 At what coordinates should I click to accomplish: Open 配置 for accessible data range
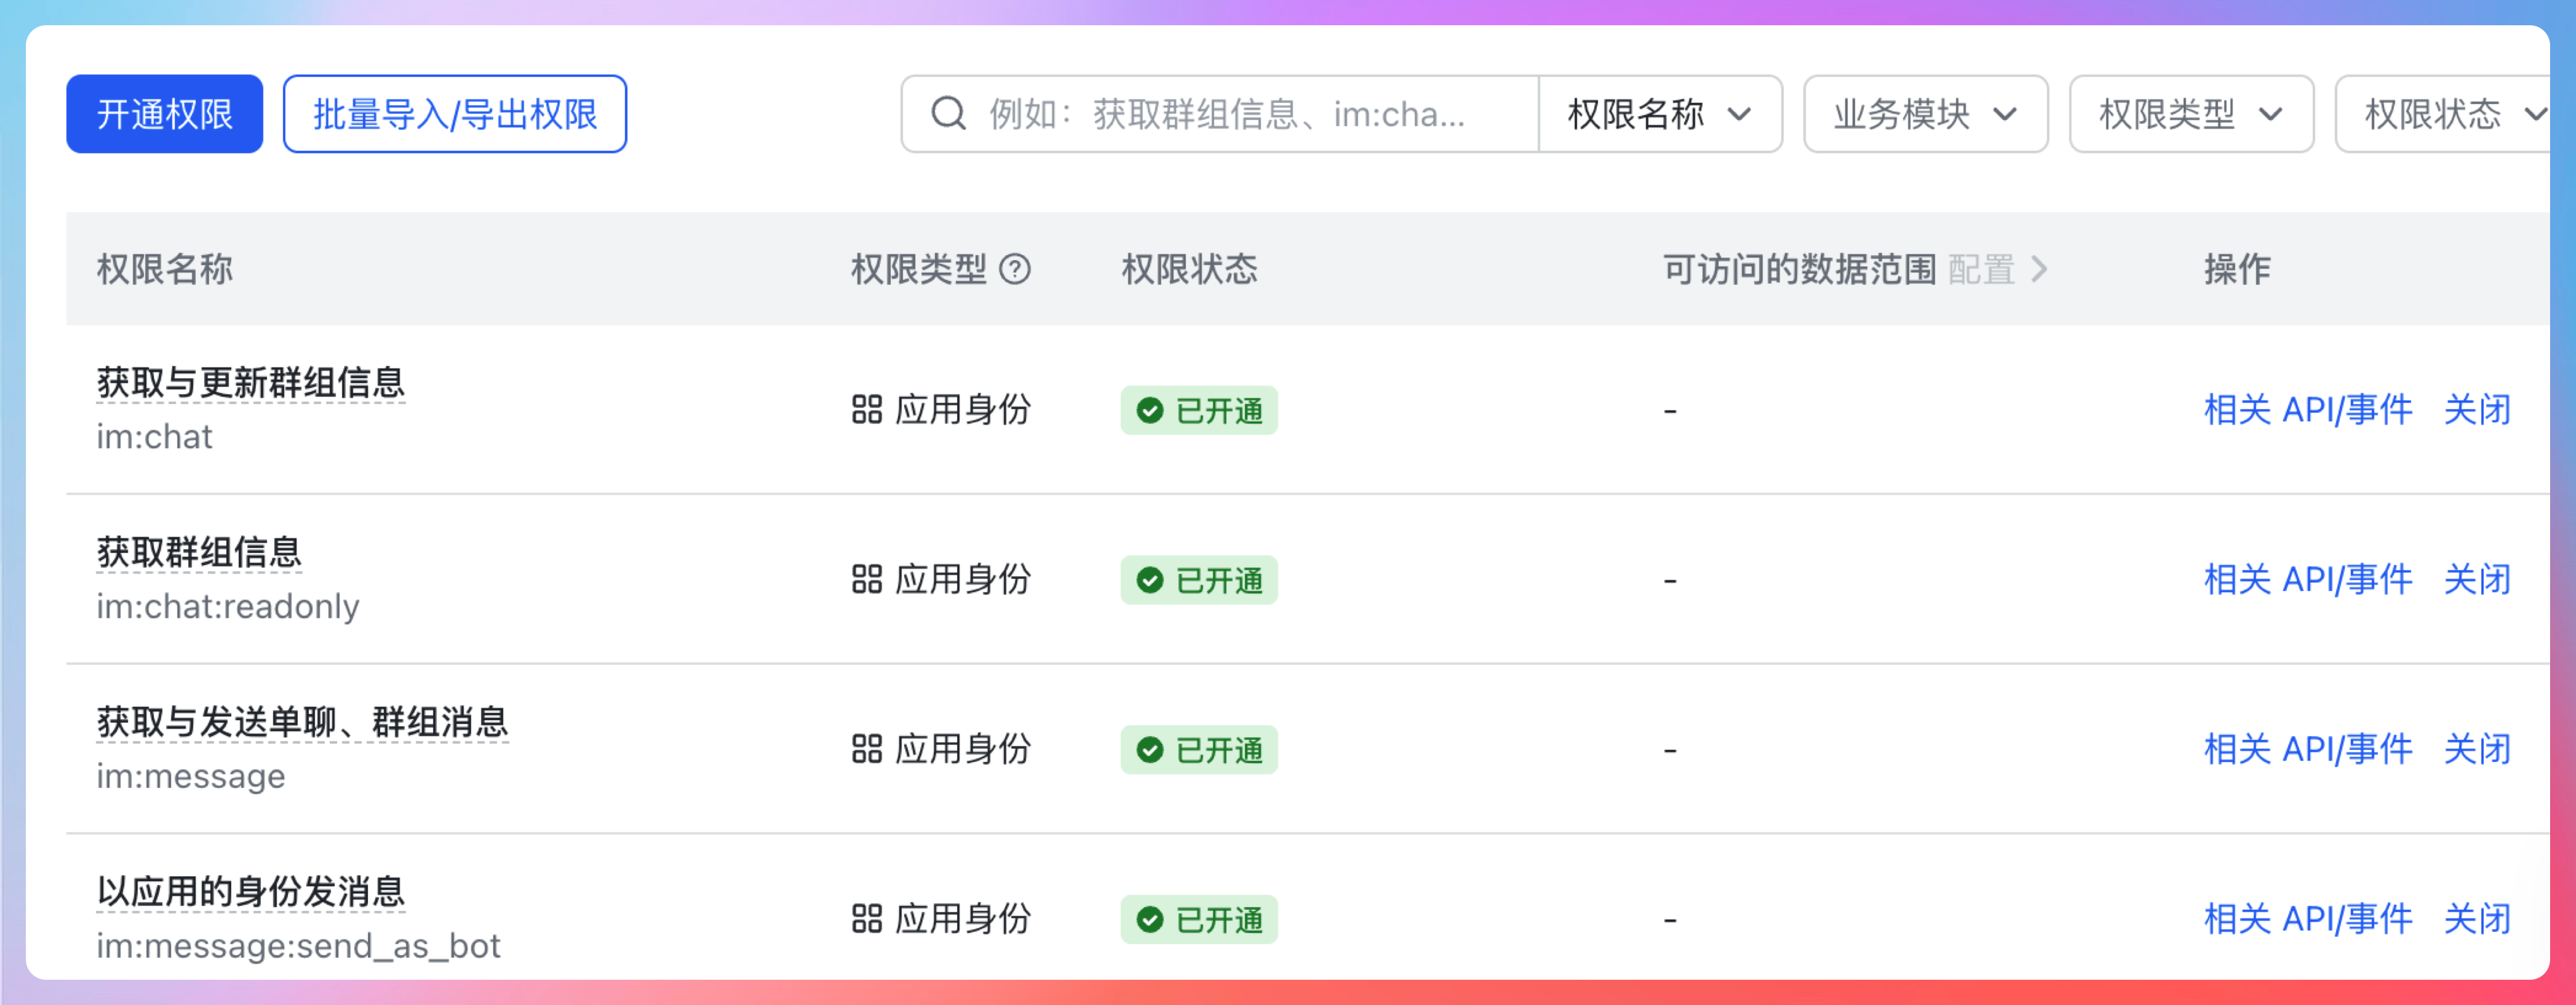(1981, 269)
